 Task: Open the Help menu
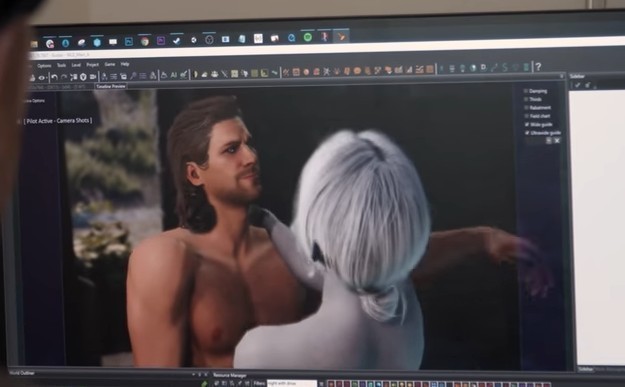(125, 64)
